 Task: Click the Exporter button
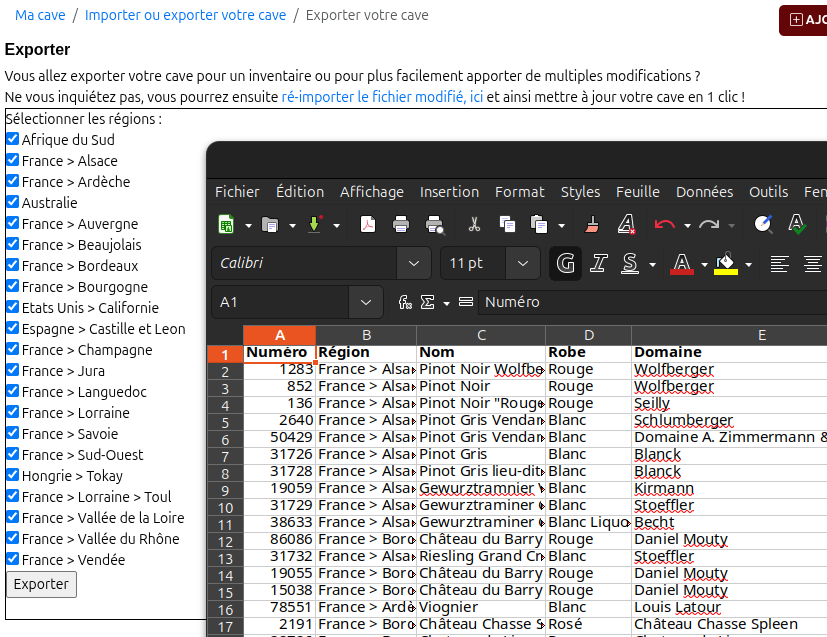click(x=41, y=585)
